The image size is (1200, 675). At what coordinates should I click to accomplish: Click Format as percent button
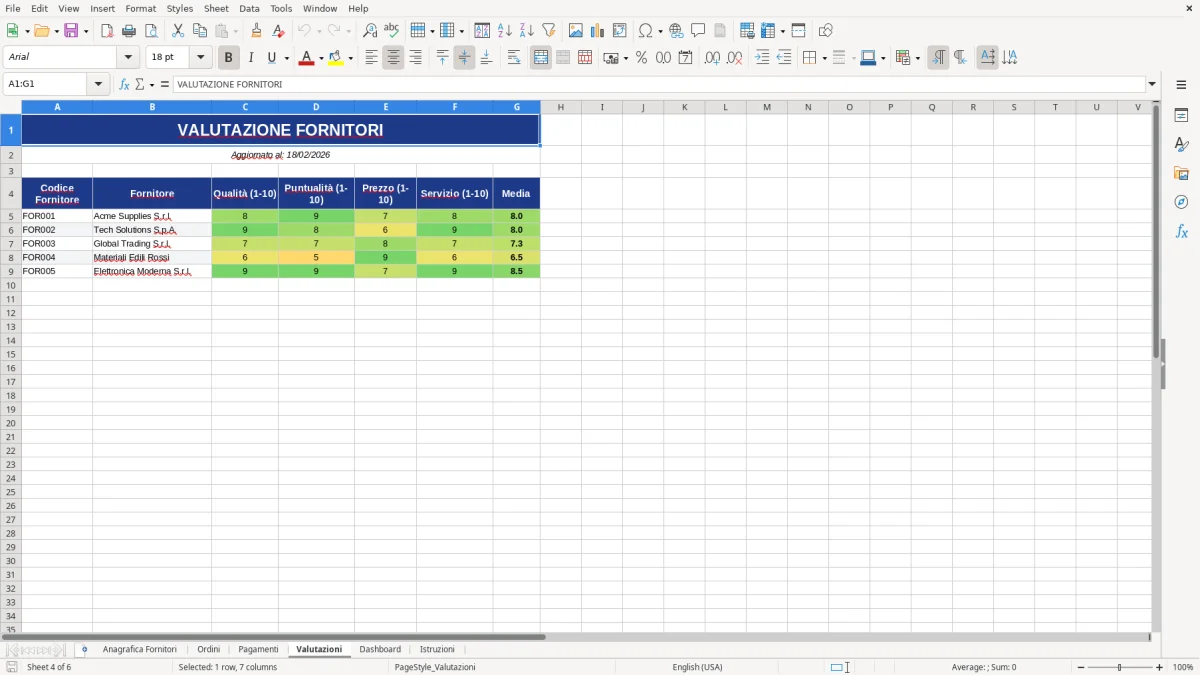coord(640,58)
